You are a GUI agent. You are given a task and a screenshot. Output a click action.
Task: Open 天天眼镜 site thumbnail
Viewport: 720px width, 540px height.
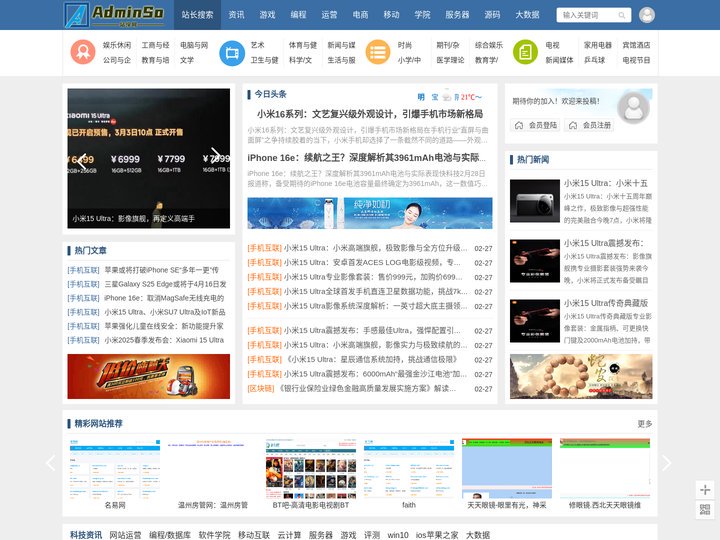[x=507, y=468]
